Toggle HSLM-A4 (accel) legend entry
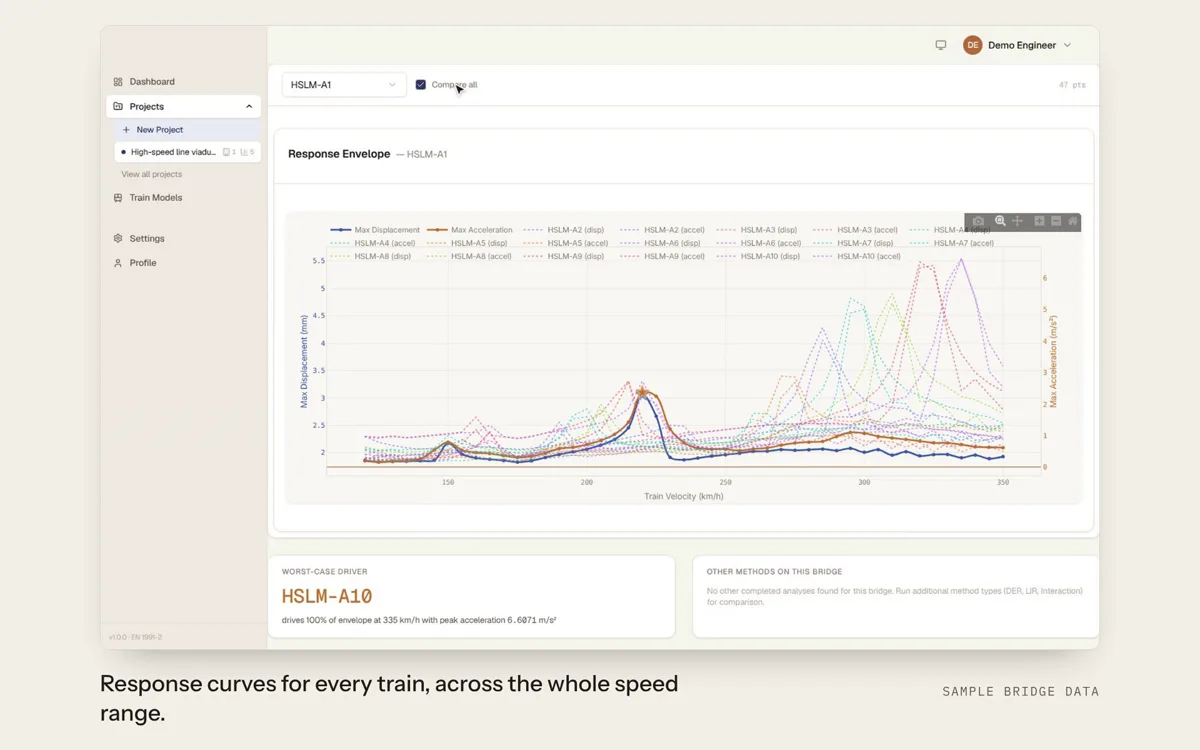 (372, 243)
